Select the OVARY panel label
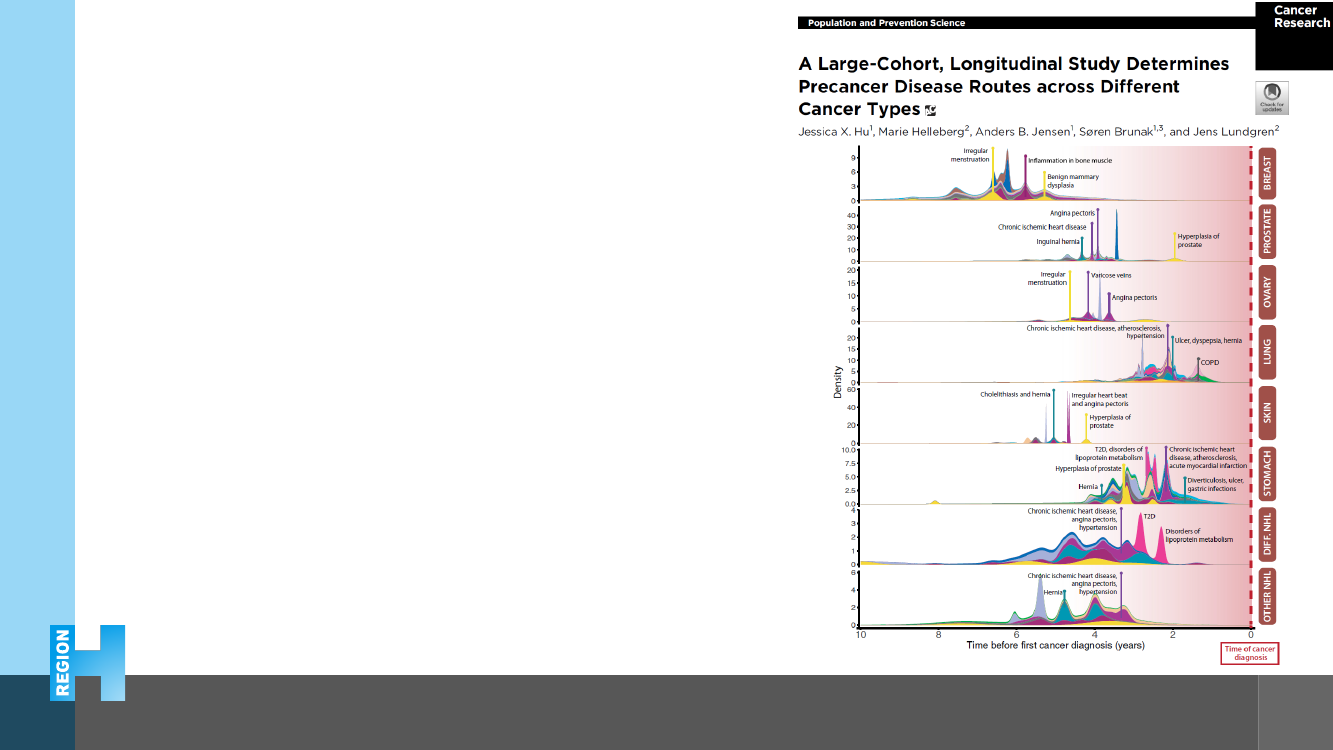 point(1267,293)
